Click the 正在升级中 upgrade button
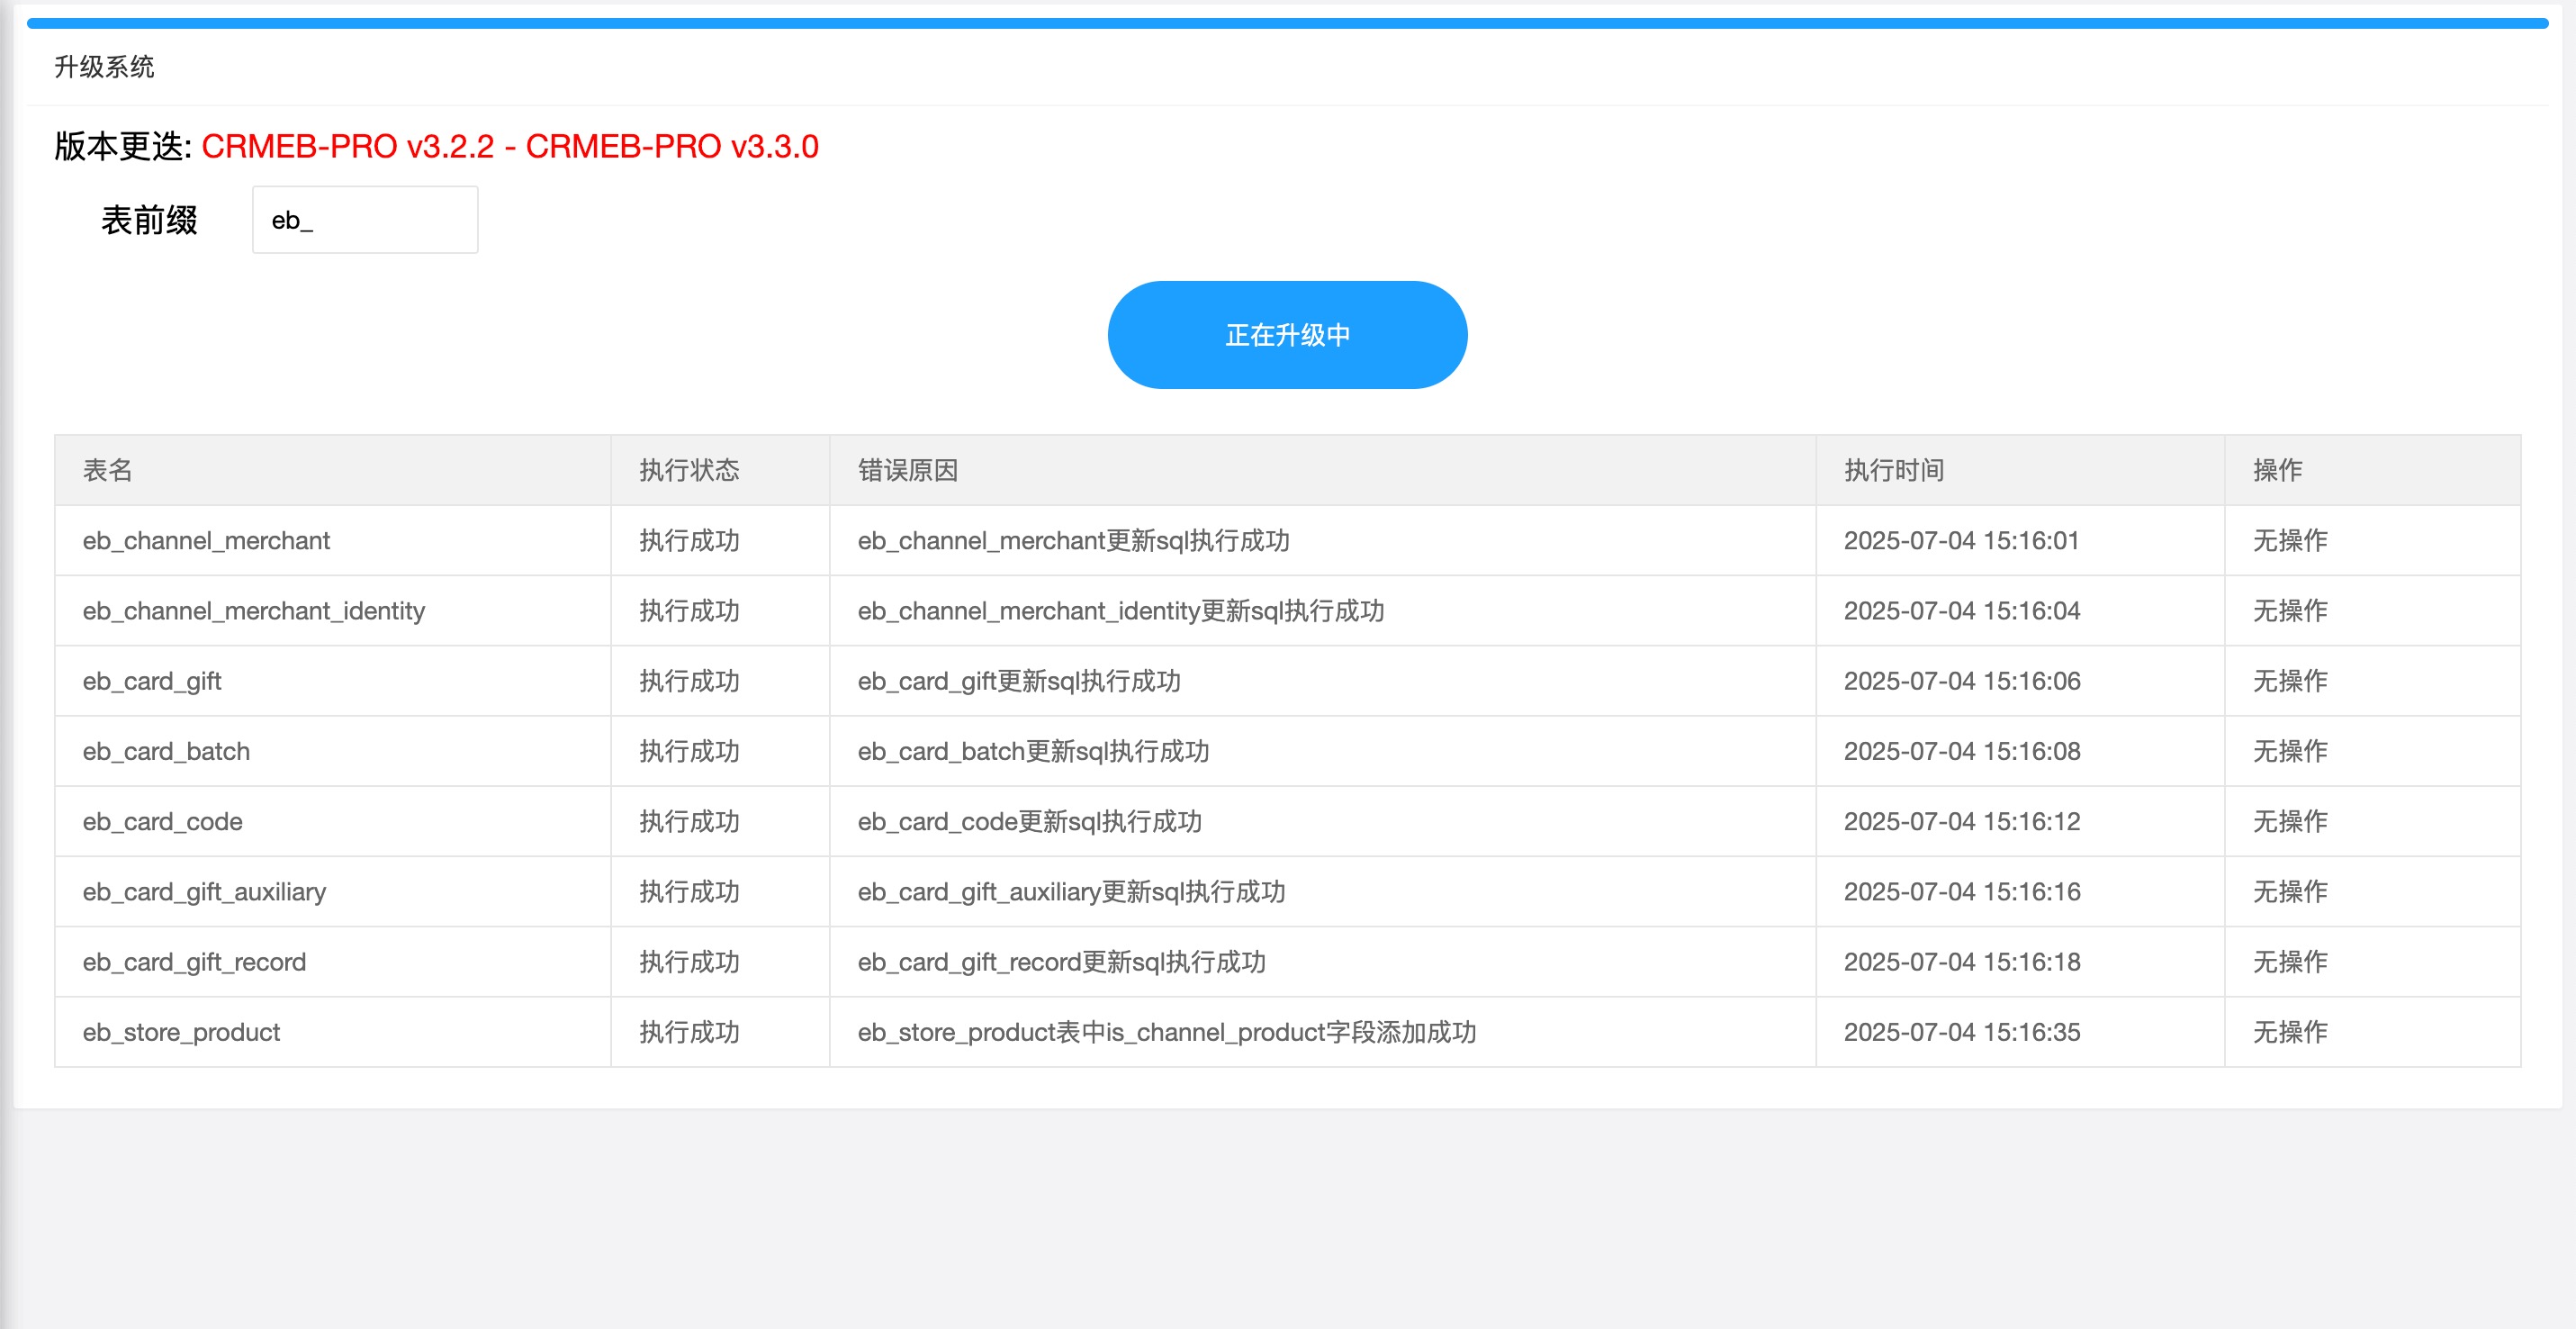 (1287, 334)
